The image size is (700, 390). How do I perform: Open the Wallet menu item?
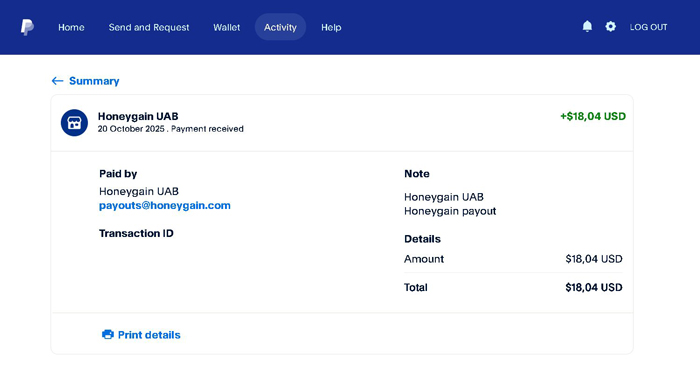click(x=226, y=27)
